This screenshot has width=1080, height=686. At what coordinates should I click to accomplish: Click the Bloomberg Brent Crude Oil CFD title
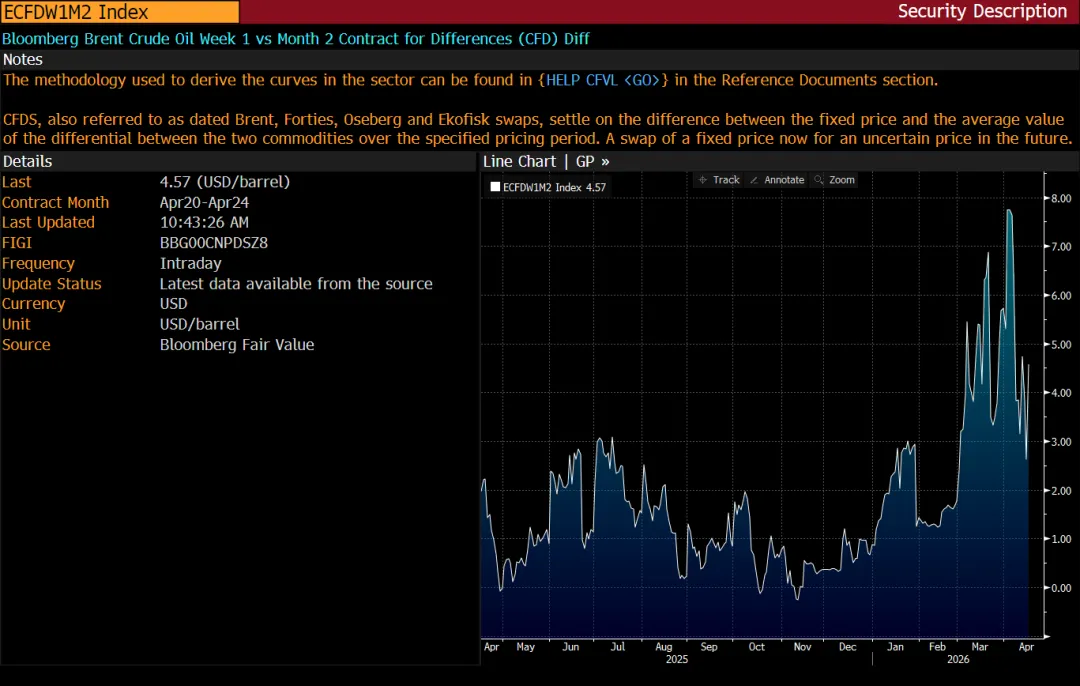295,39
